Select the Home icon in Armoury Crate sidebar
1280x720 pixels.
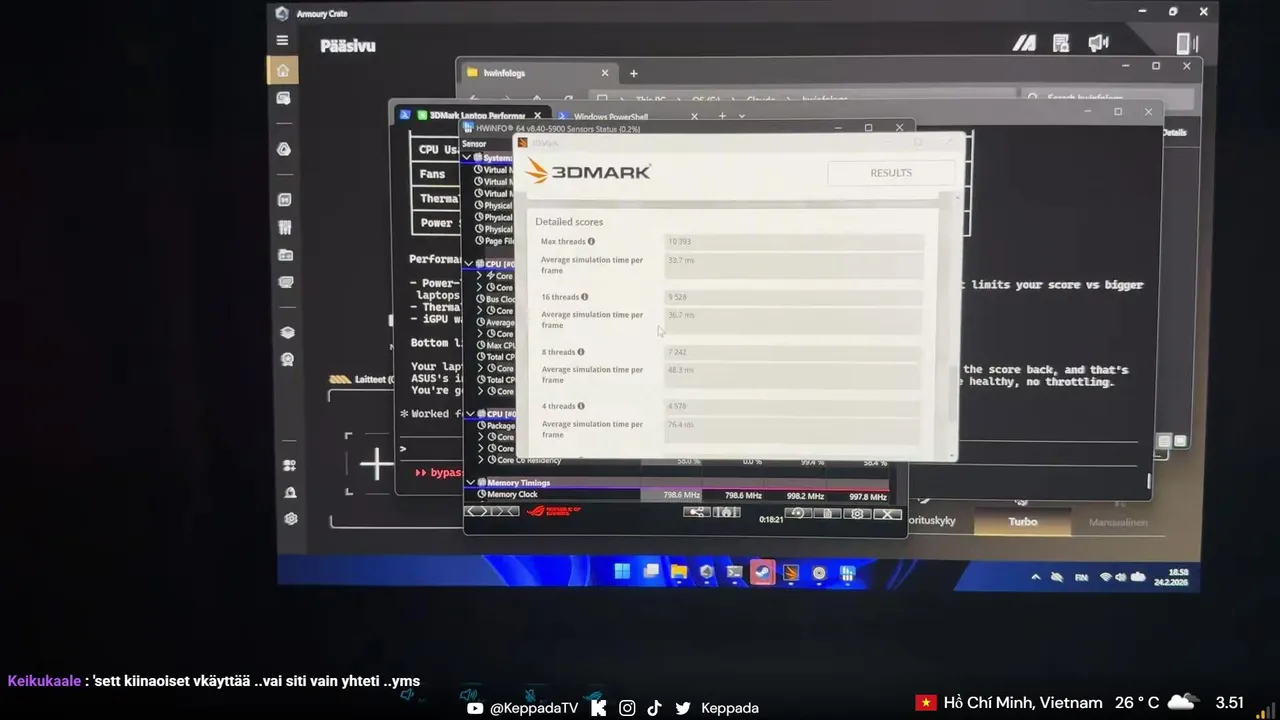pyautogui.click(x=283, y=70)
